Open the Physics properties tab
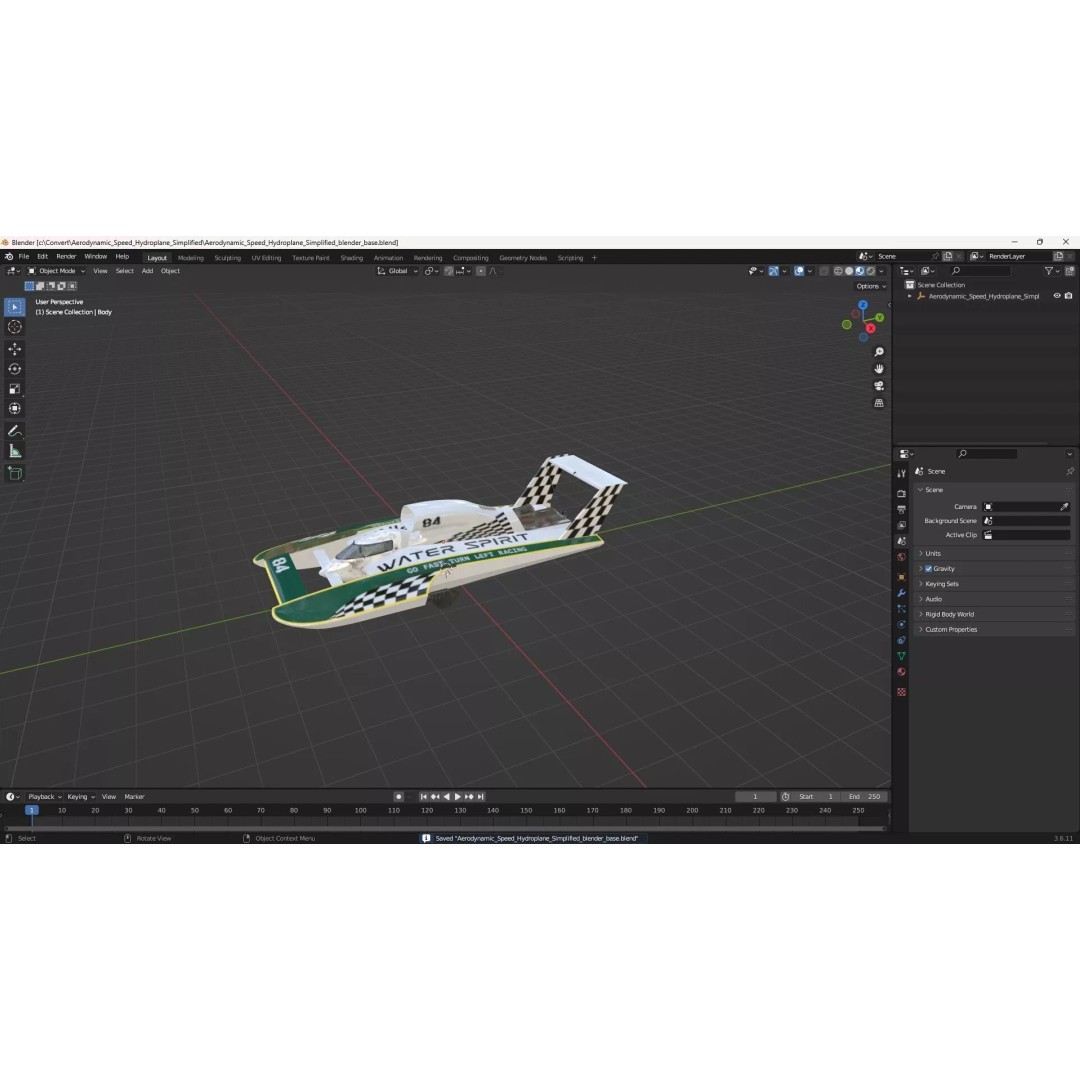 click(x=901, y=624)
